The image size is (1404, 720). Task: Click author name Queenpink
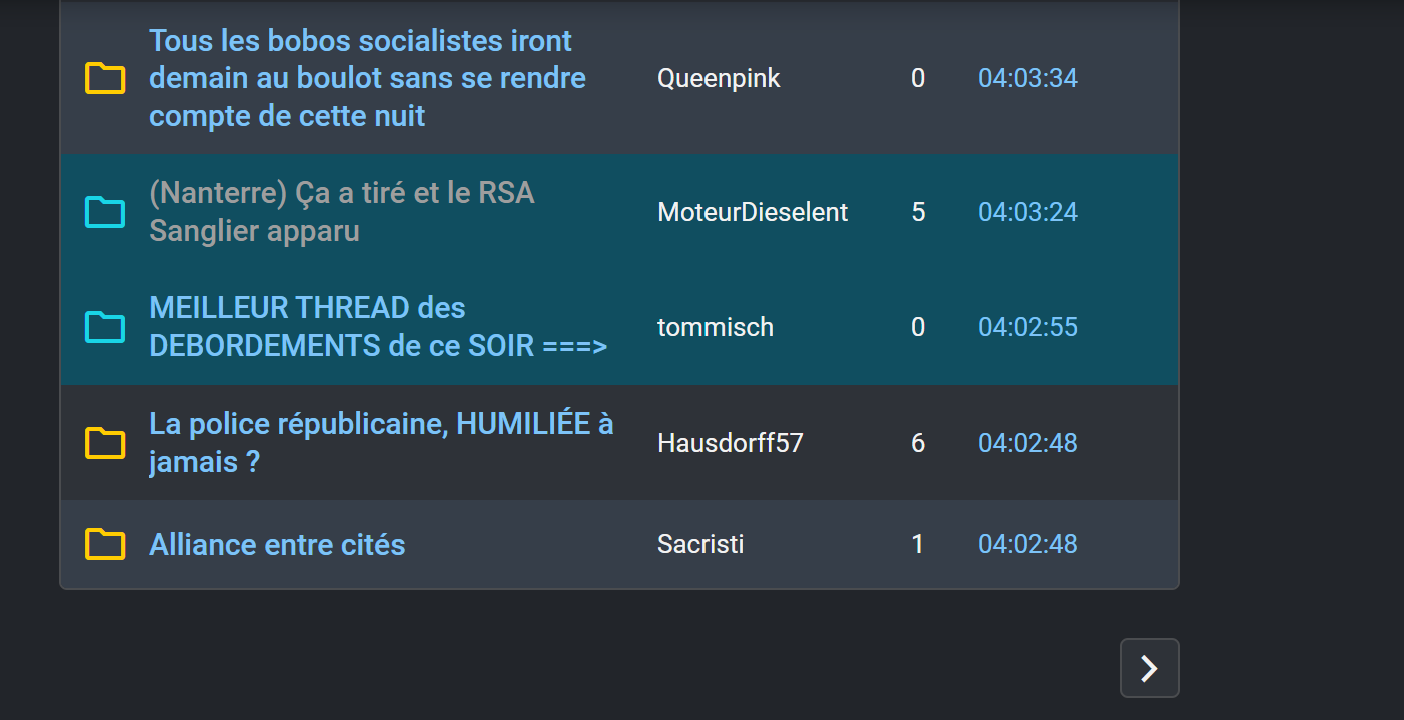point(719,78)
